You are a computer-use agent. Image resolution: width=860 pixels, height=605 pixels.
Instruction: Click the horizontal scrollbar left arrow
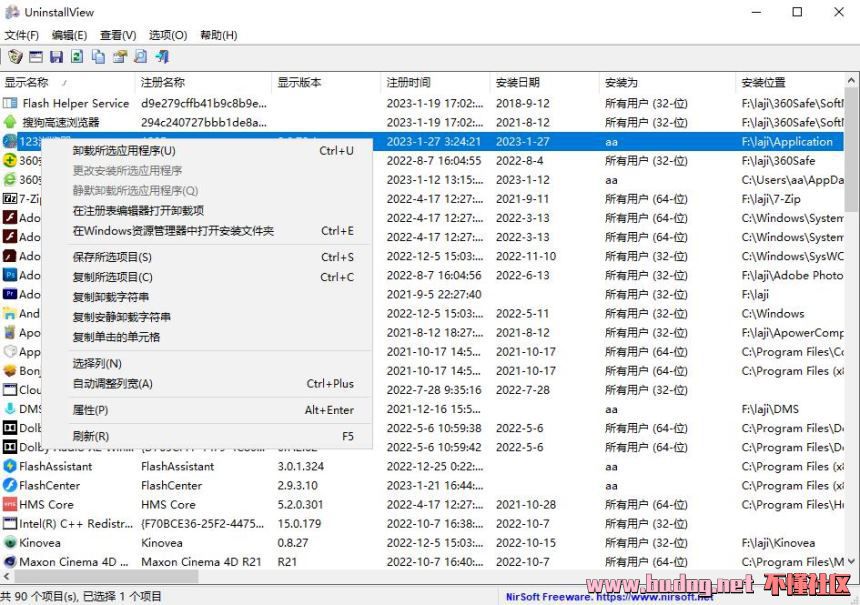tap(7, 576)
